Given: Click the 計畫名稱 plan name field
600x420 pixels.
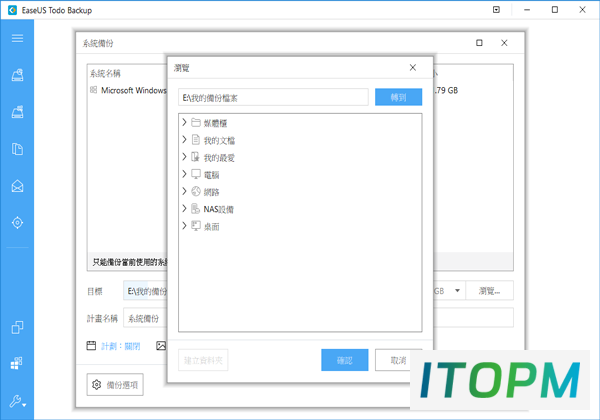Looking at the screenshot, I should click(145, 318).
